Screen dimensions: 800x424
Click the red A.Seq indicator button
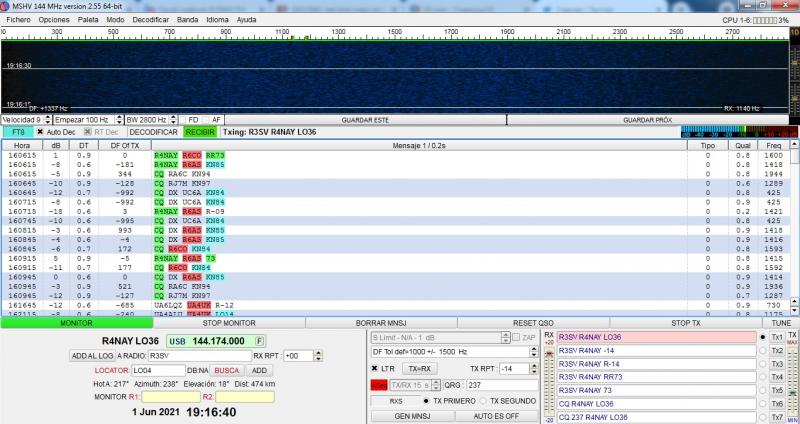click(x=379, y=385)
